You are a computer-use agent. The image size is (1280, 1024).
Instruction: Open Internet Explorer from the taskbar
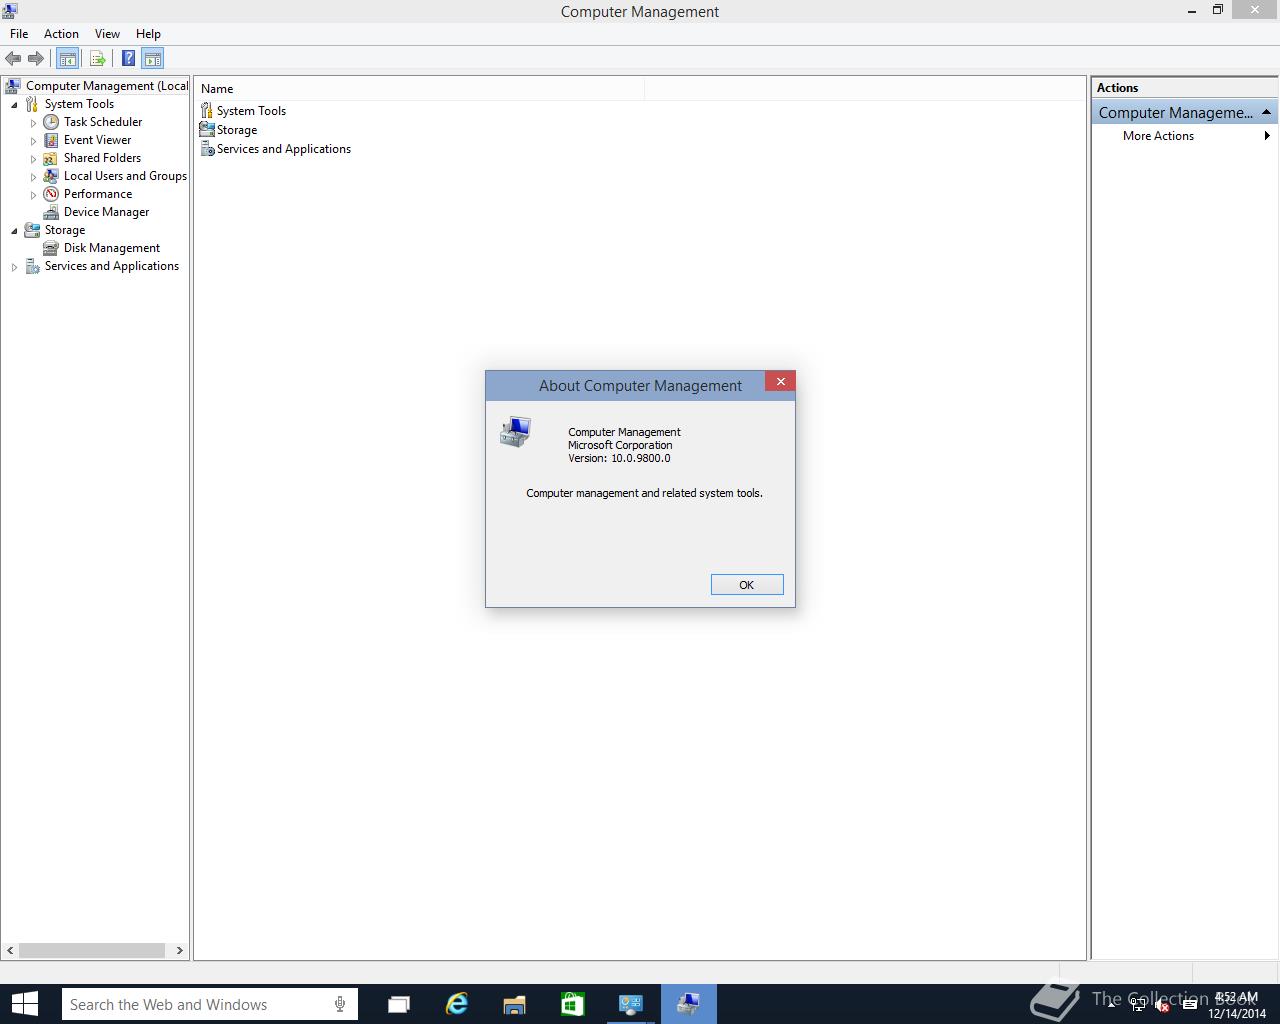[457, 1004]
